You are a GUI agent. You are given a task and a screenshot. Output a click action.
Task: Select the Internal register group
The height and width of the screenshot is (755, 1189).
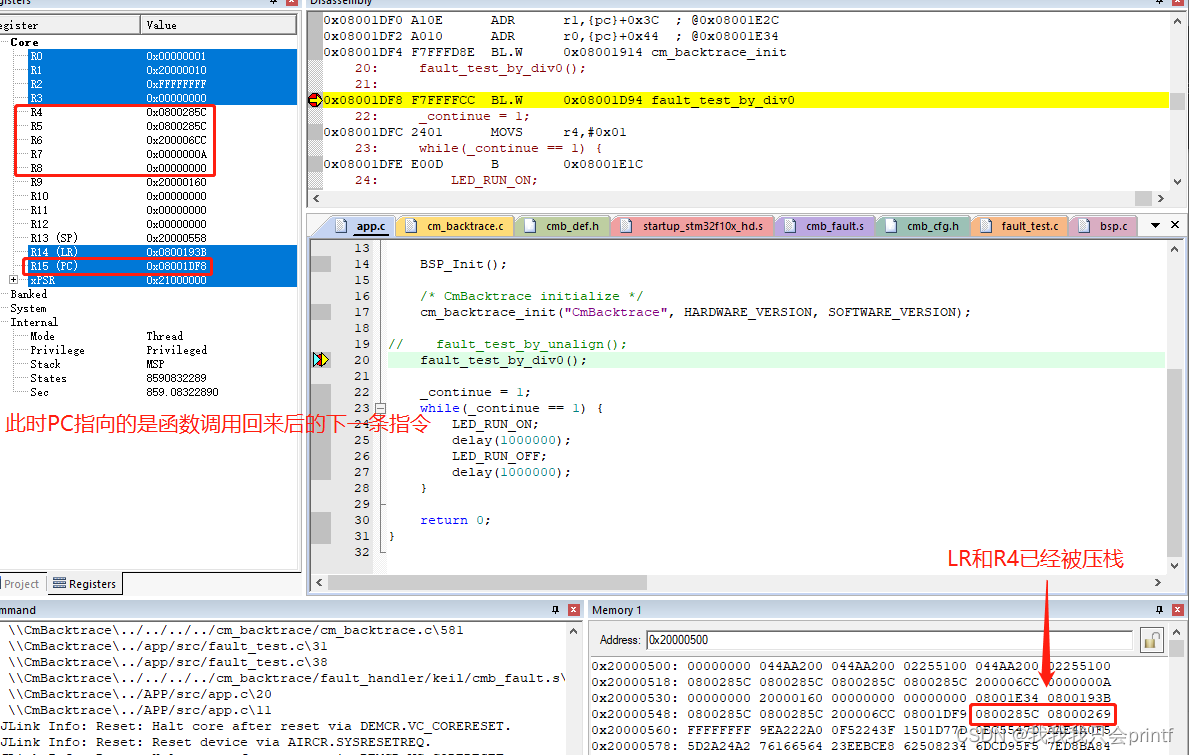coord(33,322)
